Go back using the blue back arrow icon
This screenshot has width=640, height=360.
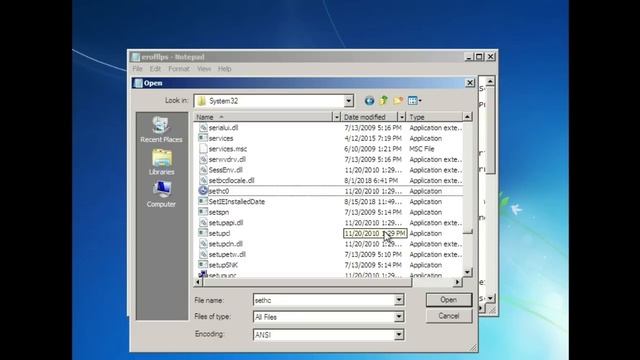pos(369,100)
